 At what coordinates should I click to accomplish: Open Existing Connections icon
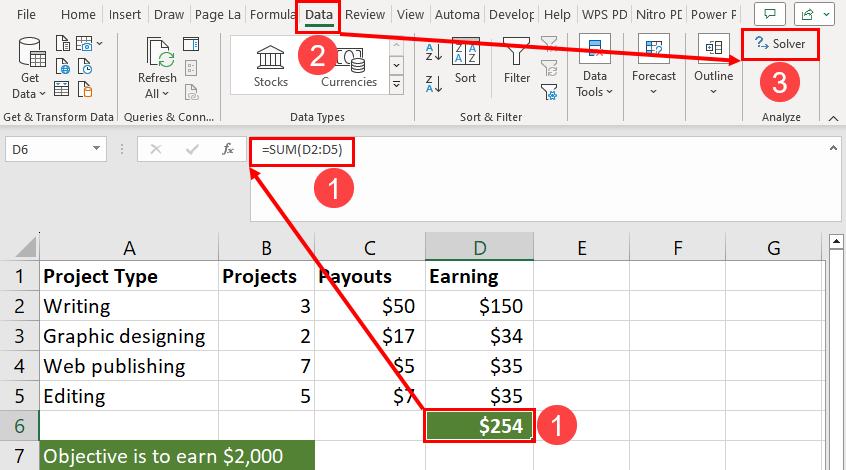[x=85, y=89]
